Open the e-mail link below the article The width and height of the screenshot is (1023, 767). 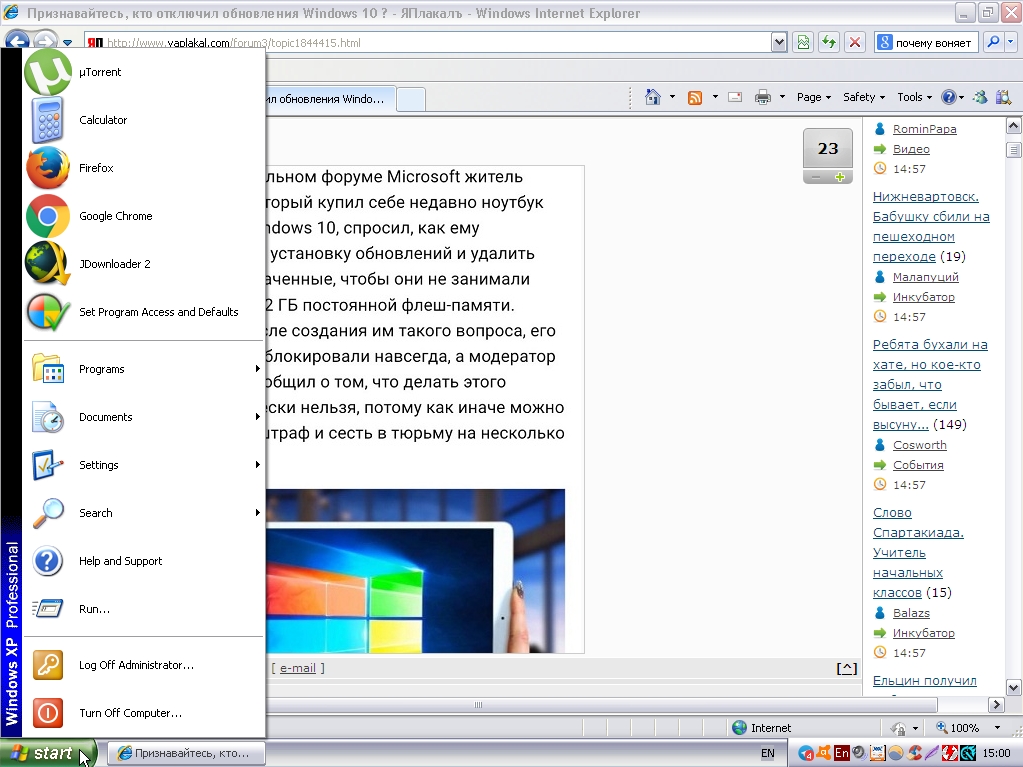297,668
